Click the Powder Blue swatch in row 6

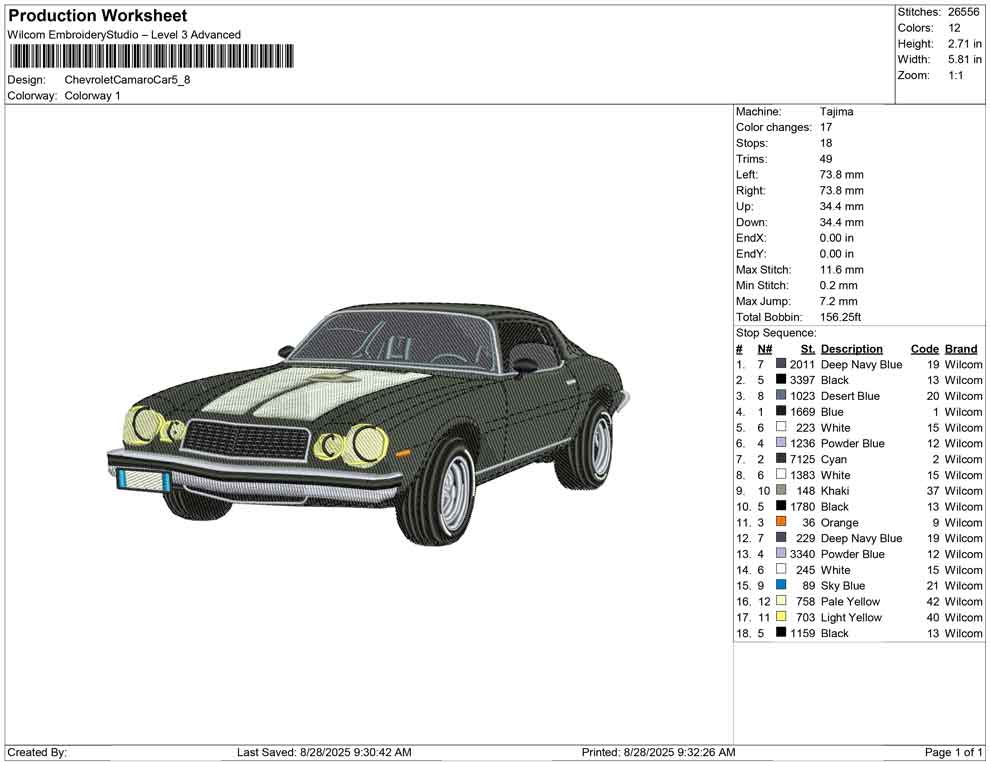click(781, 443)
